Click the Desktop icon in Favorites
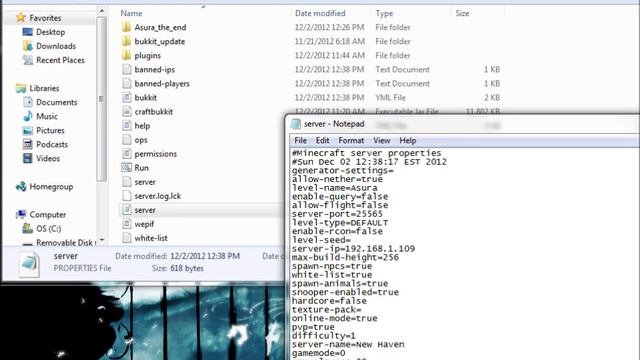 point(27,32)
